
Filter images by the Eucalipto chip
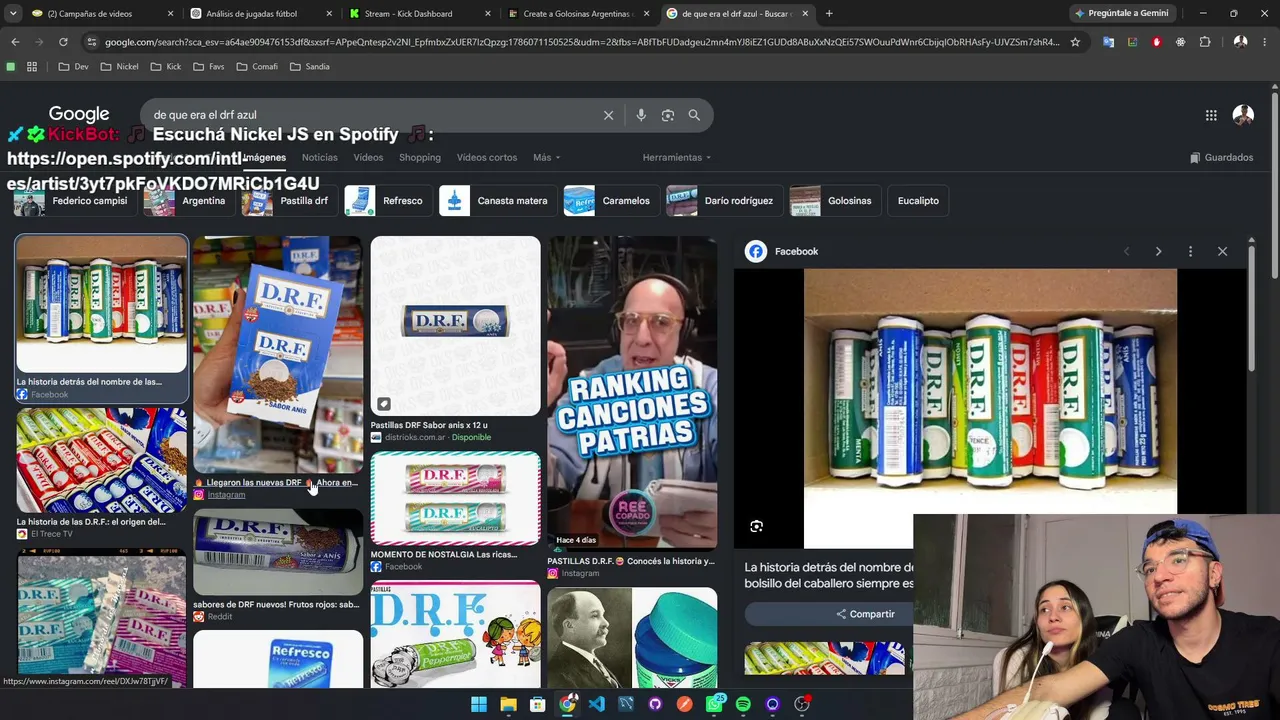pos(918,201)
